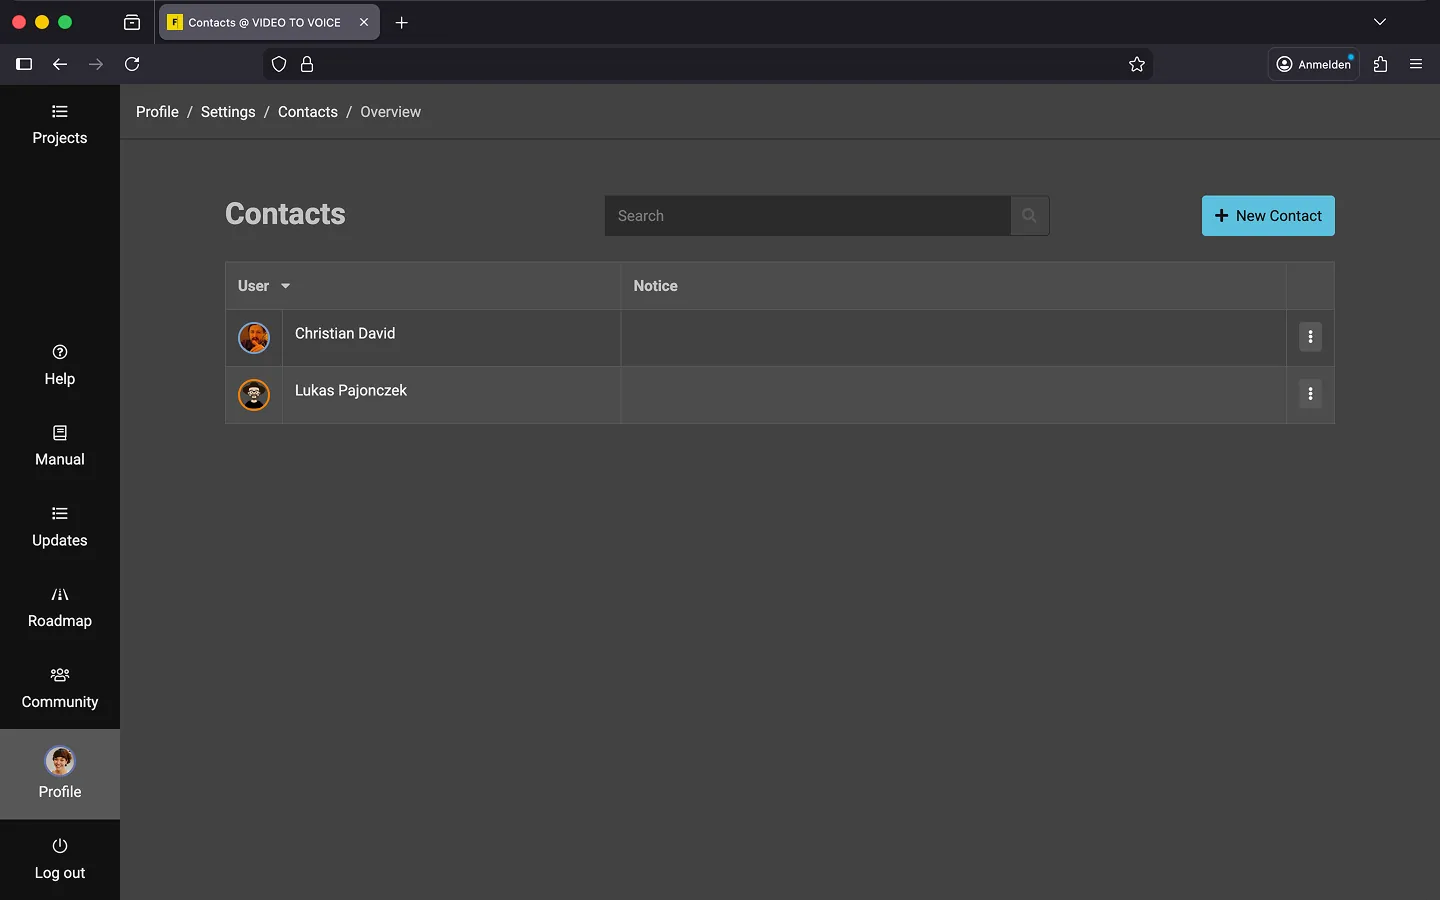
Task: Select the Contacts browser tab
Action: (x=265, y=22)
